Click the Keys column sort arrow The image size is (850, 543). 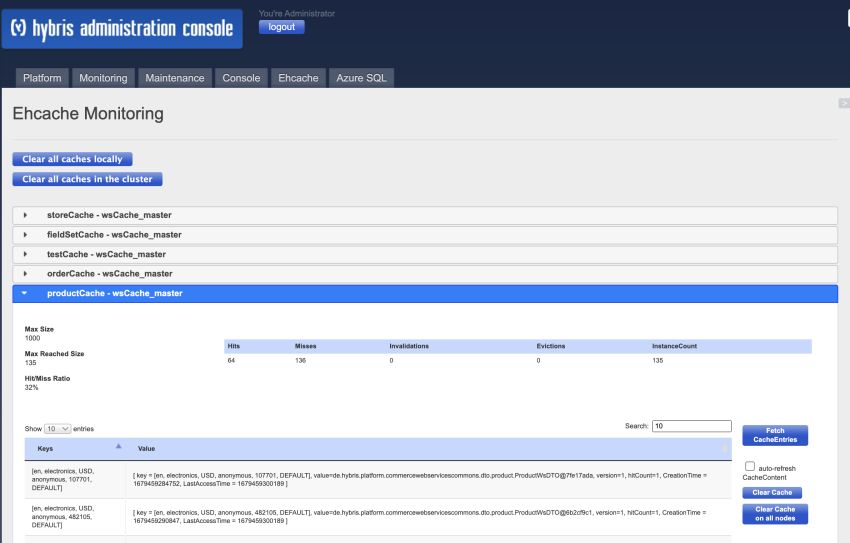[118, 447]
